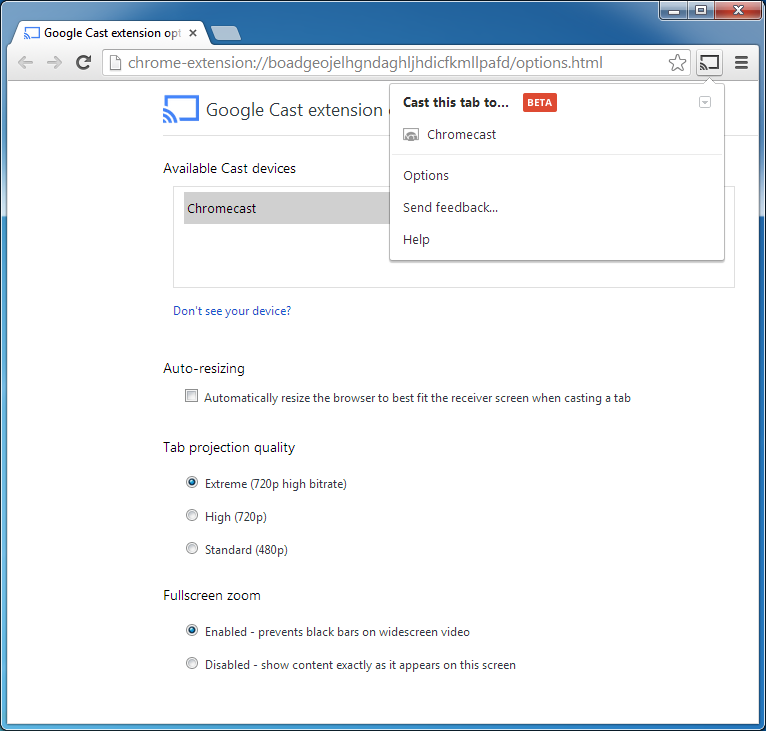Click the "Fullscreen zoom" heading
This screenshot has height=731, width=766.
212,596
